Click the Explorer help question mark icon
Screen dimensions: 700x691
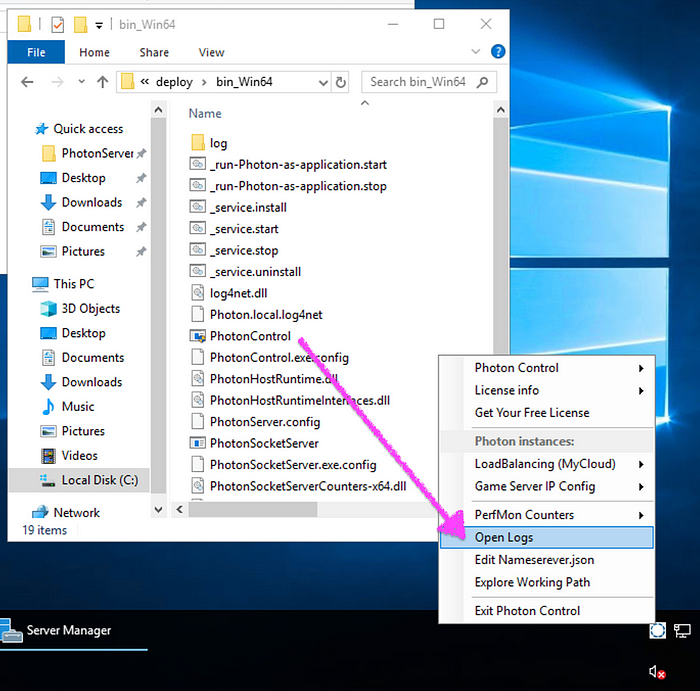[498, 52]
